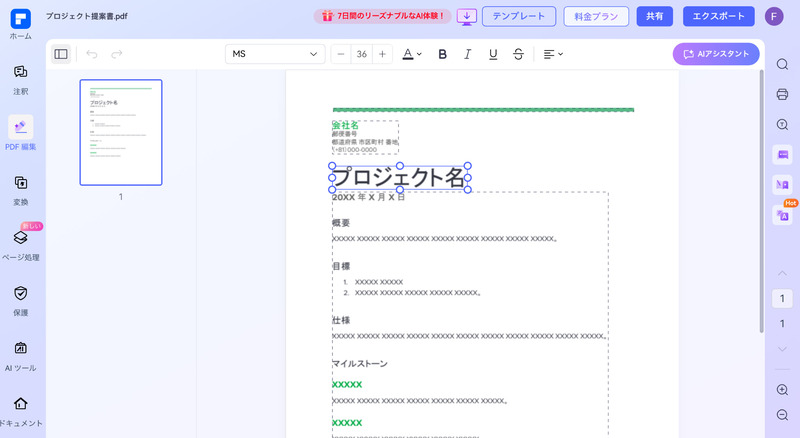Click the マイルストーン heading
Image resolution: width=800 pixels, height=438 pixels.
coord(360,364)
